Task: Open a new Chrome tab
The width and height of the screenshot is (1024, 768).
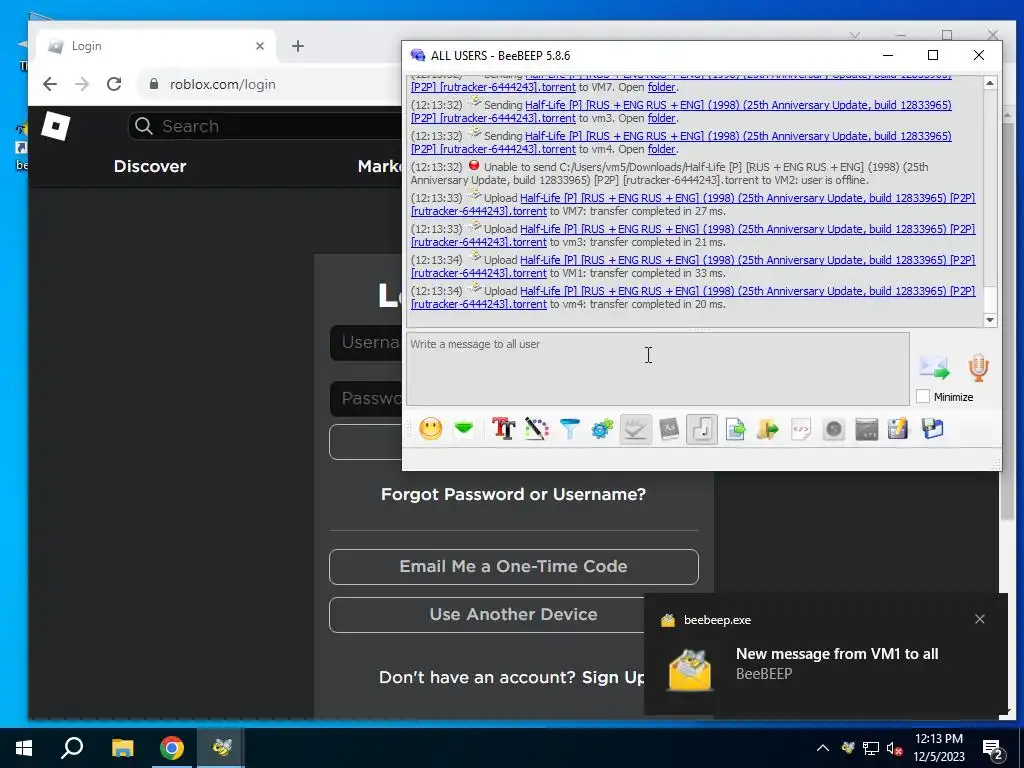Action: [298, 46]
